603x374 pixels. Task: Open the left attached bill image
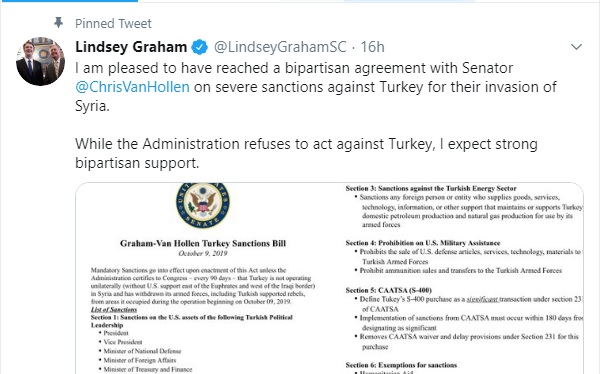click(203, 278)
